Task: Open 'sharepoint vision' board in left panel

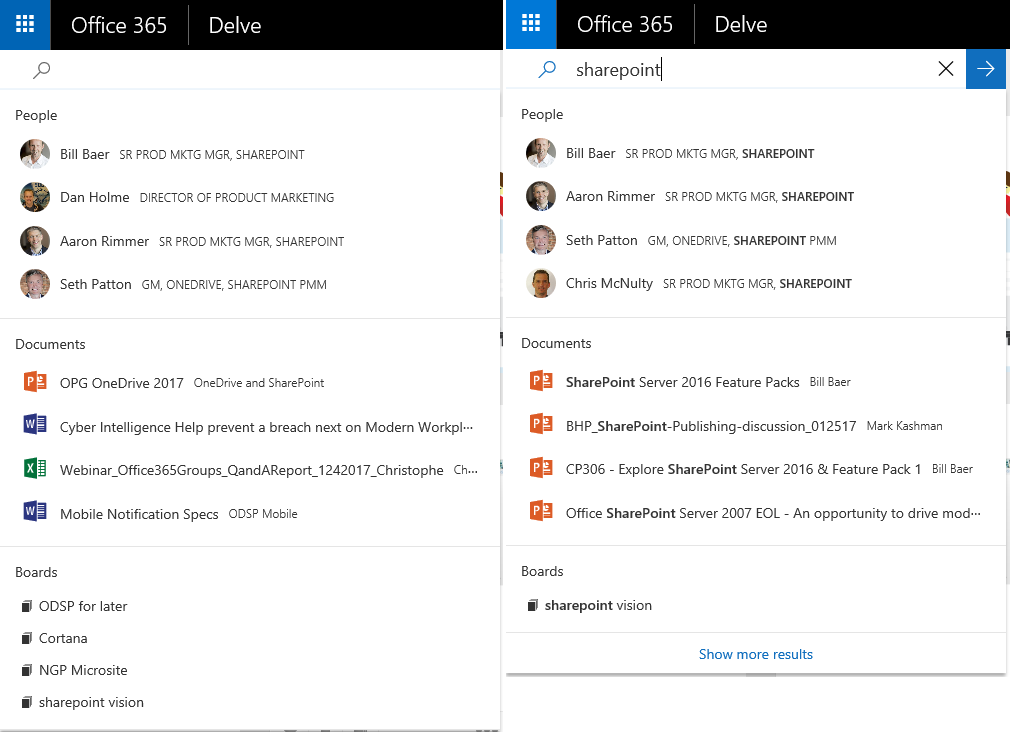Action: 91,702
